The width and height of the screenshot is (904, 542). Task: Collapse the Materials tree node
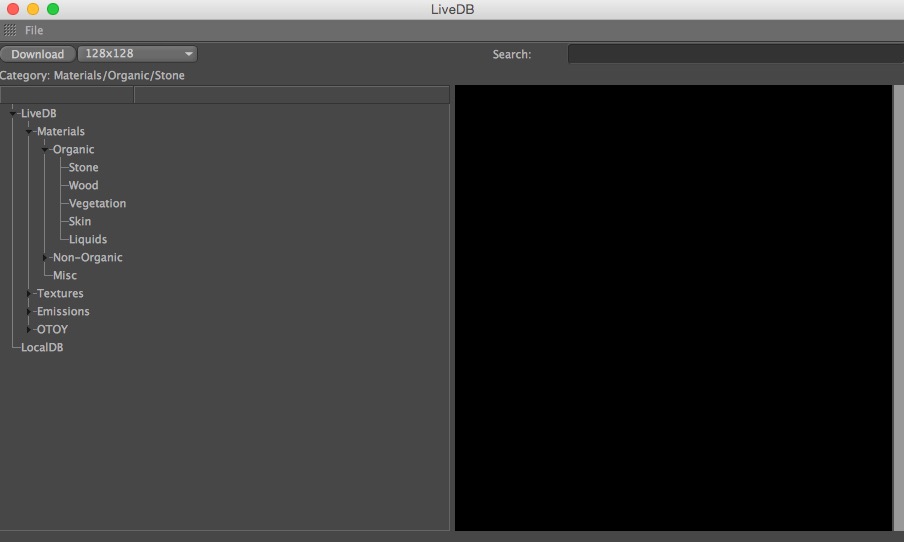pos(28,131)
